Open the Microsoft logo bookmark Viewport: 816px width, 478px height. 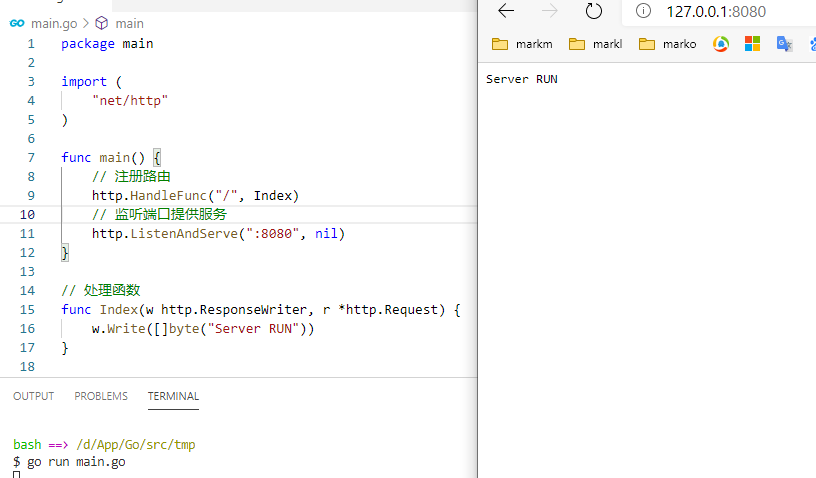tap(752, 44)
